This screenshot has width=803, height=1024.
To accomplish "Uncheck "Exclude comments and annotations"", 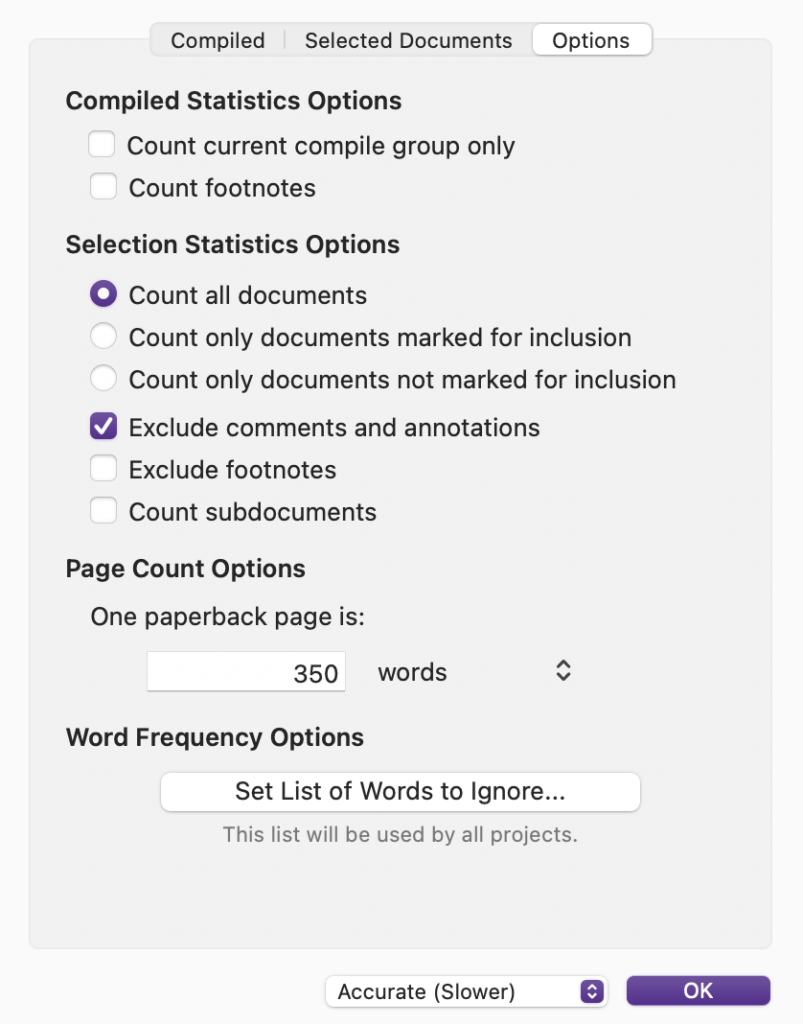I will click(x=103, y=426).
